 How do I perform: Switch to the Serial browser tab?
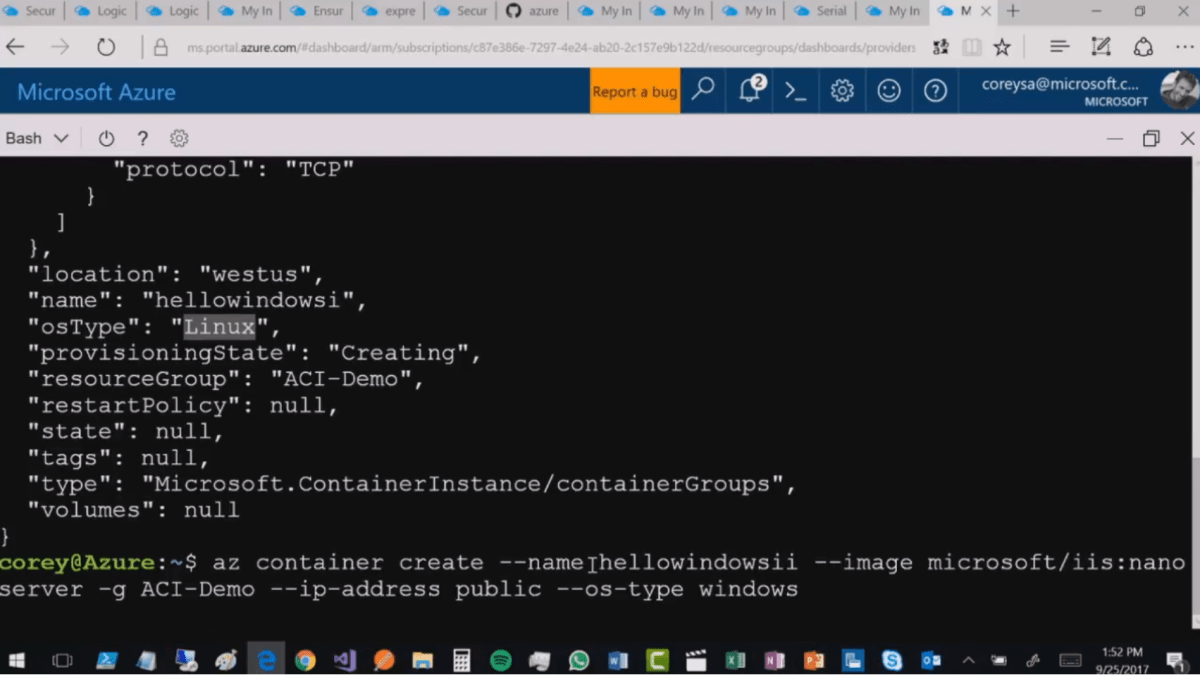point(821,12)
